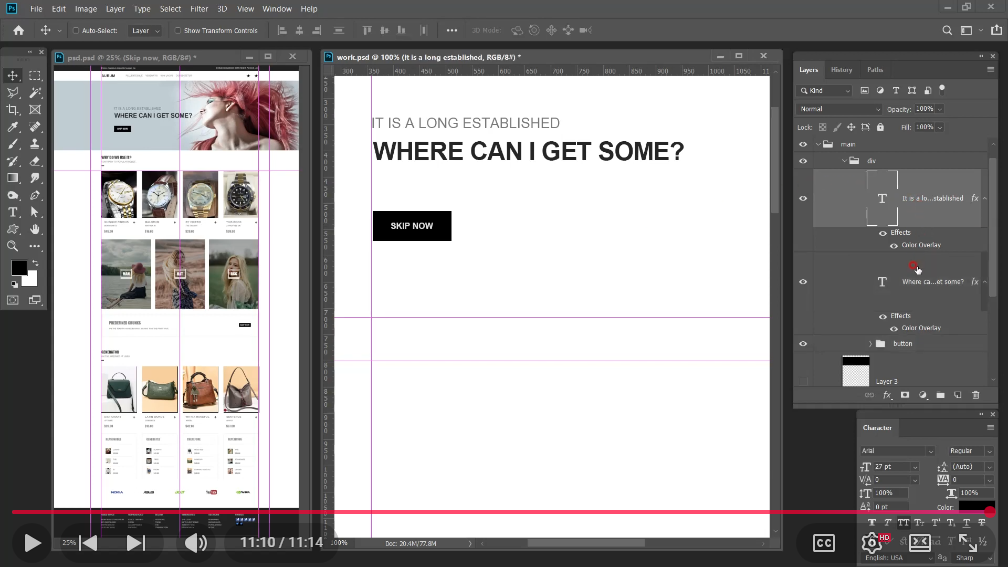Click Delete layer trash icon
This screenshot has height=567, width=1008.
click(975, 395)
